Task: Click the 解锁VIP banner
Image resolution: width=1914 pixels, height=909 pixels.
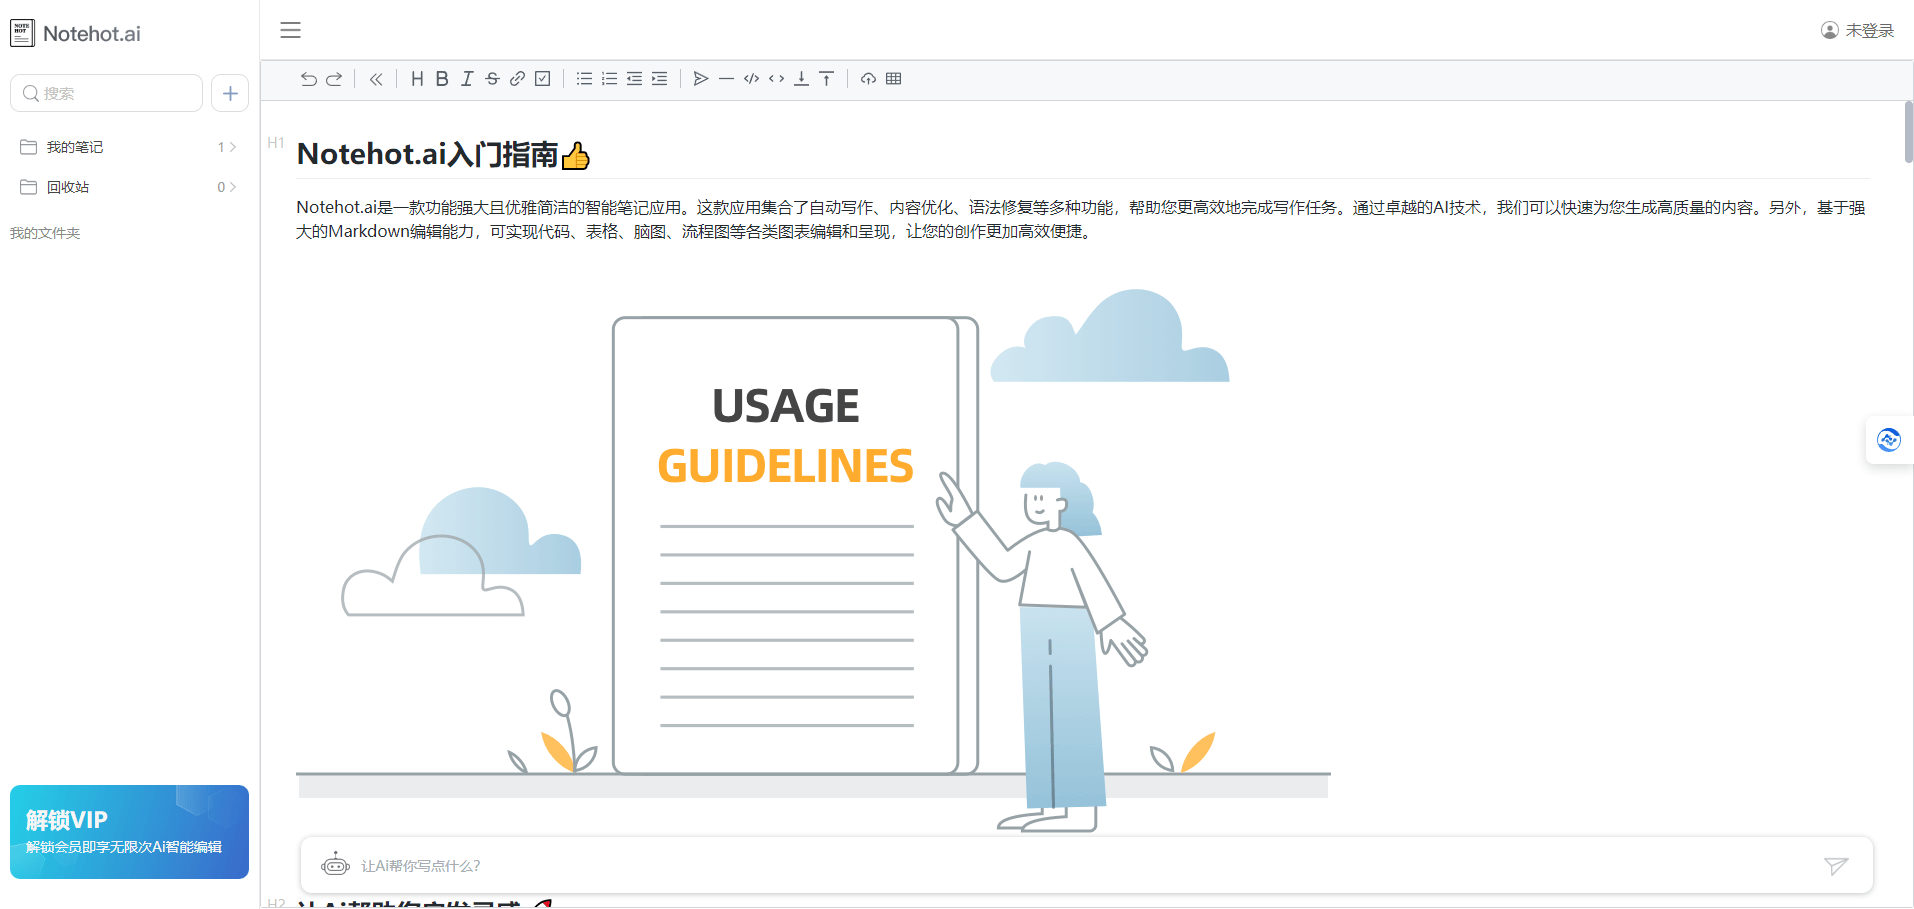Action: pyautogui.click(x=129, y=832)
